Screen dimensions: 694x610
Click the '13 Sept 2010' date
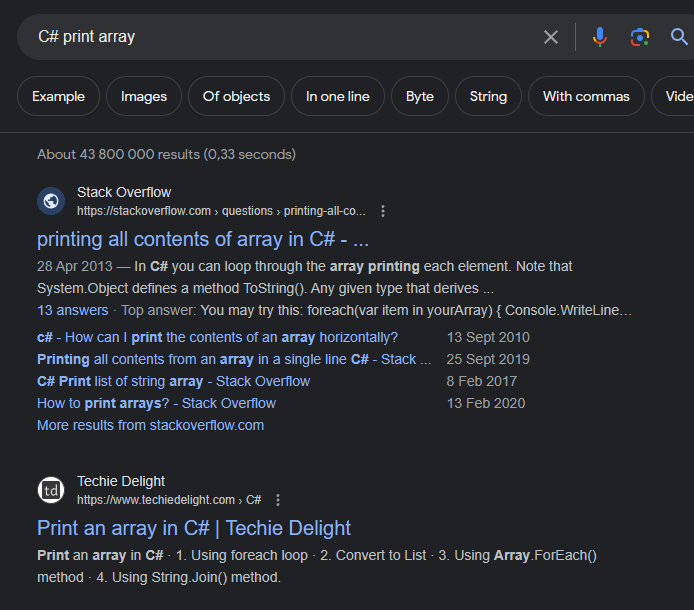pos(488,337)
